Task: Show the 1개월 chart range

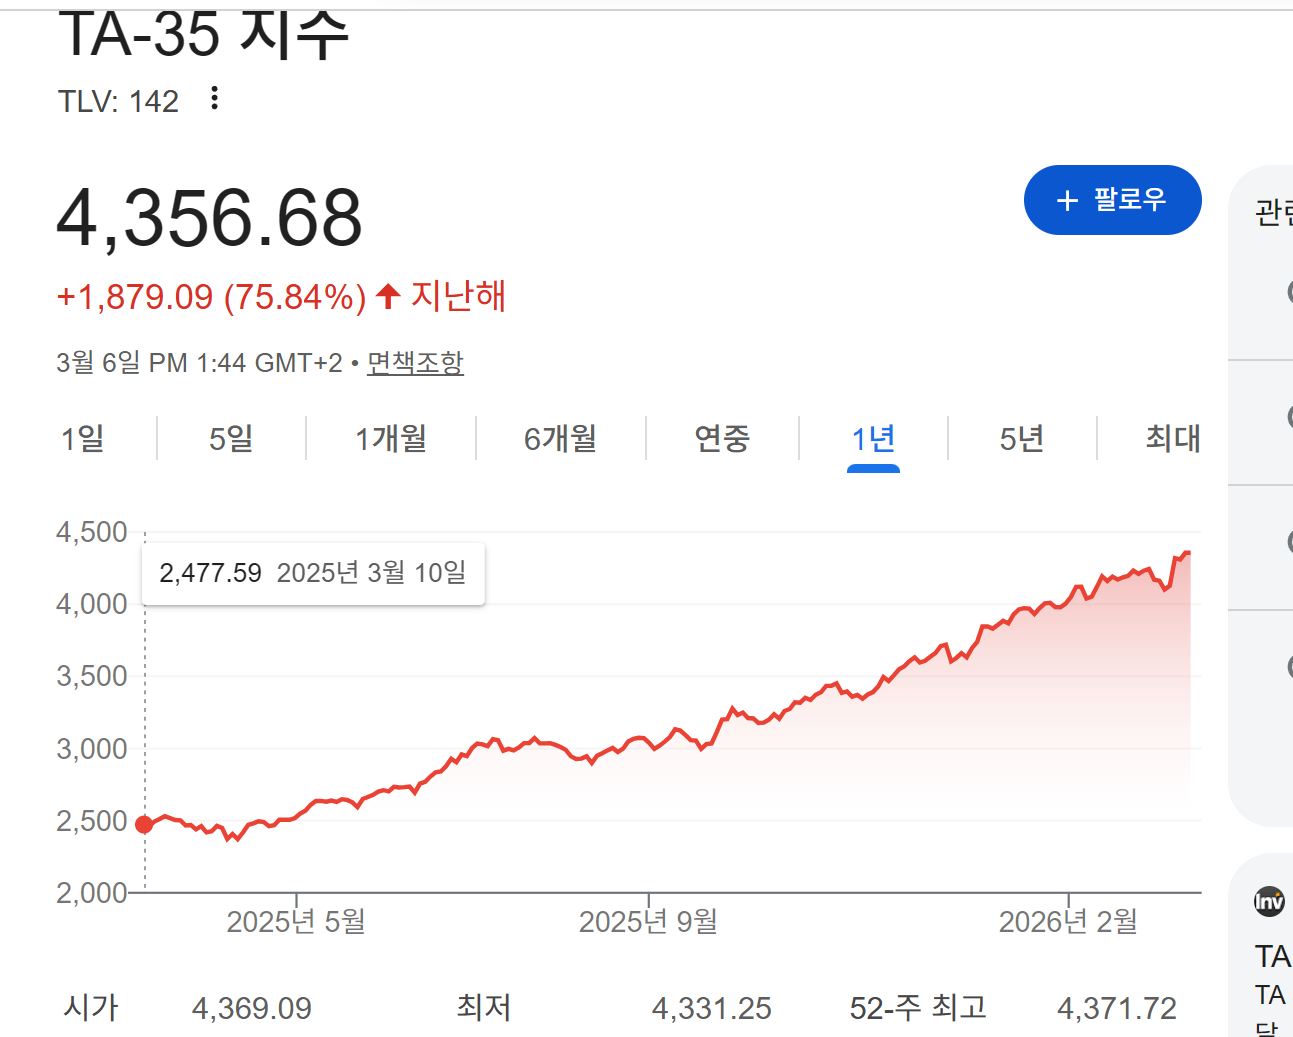Action: [x=391, y=438]
